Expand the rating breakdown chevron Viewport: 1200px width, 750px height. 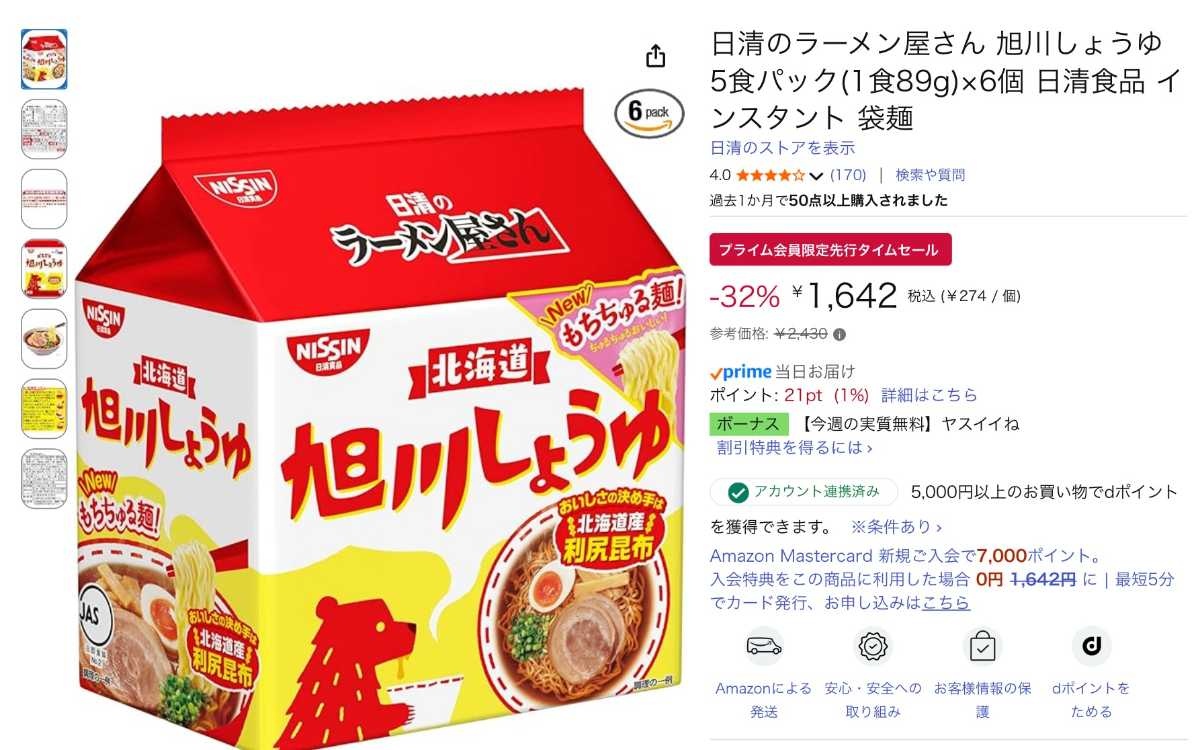[816, 176]
